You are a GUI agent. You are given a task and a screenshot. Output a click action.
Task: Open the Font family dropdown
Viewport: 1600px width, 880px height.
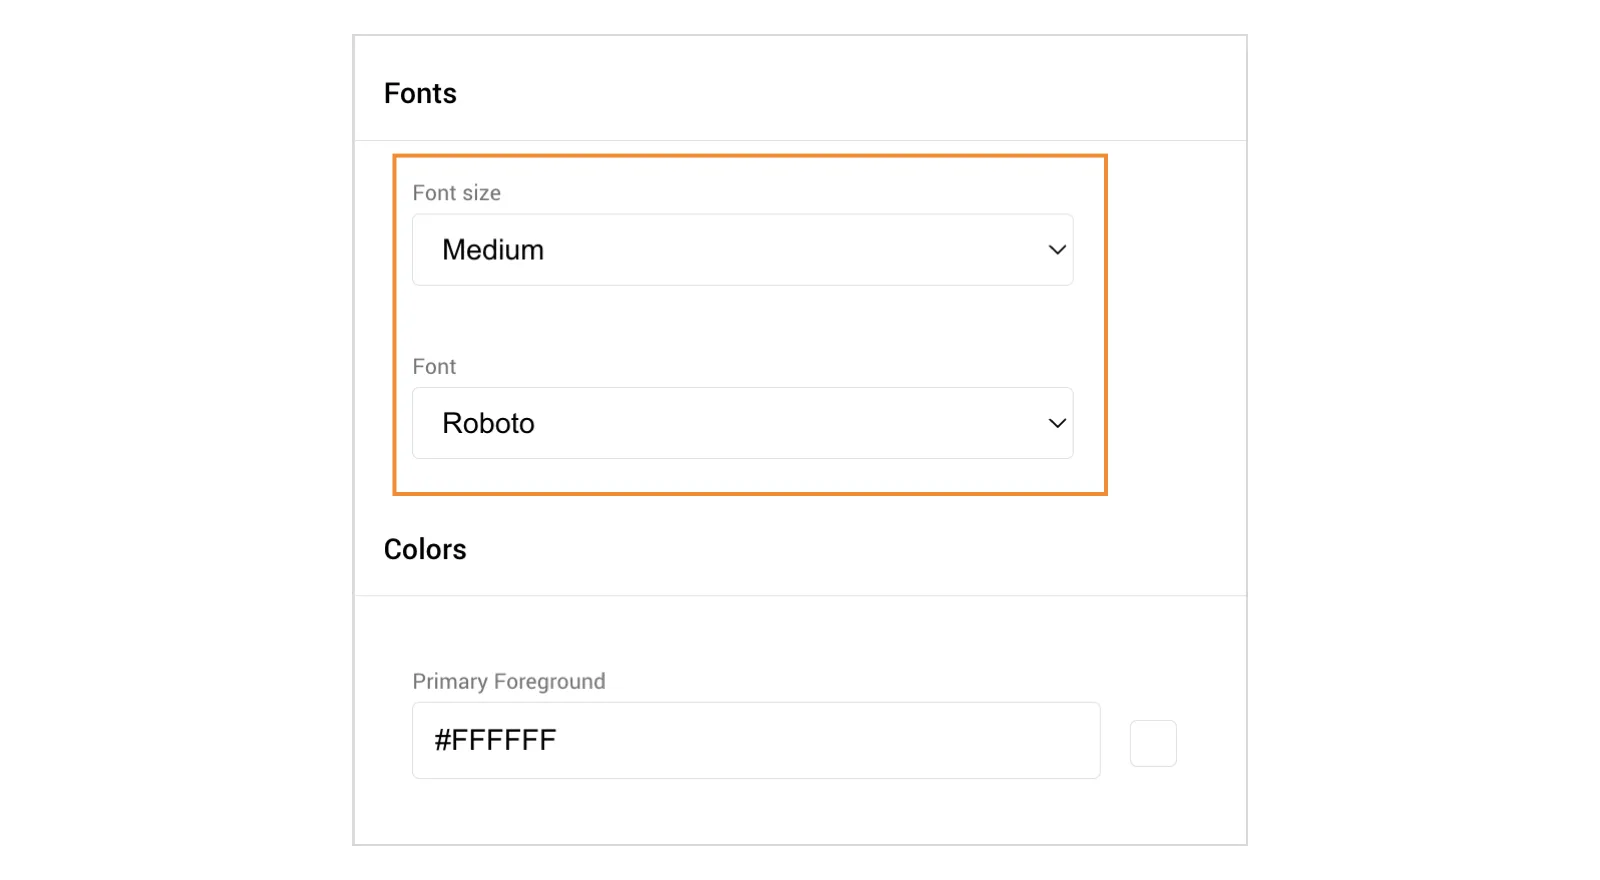click(742, 423)
